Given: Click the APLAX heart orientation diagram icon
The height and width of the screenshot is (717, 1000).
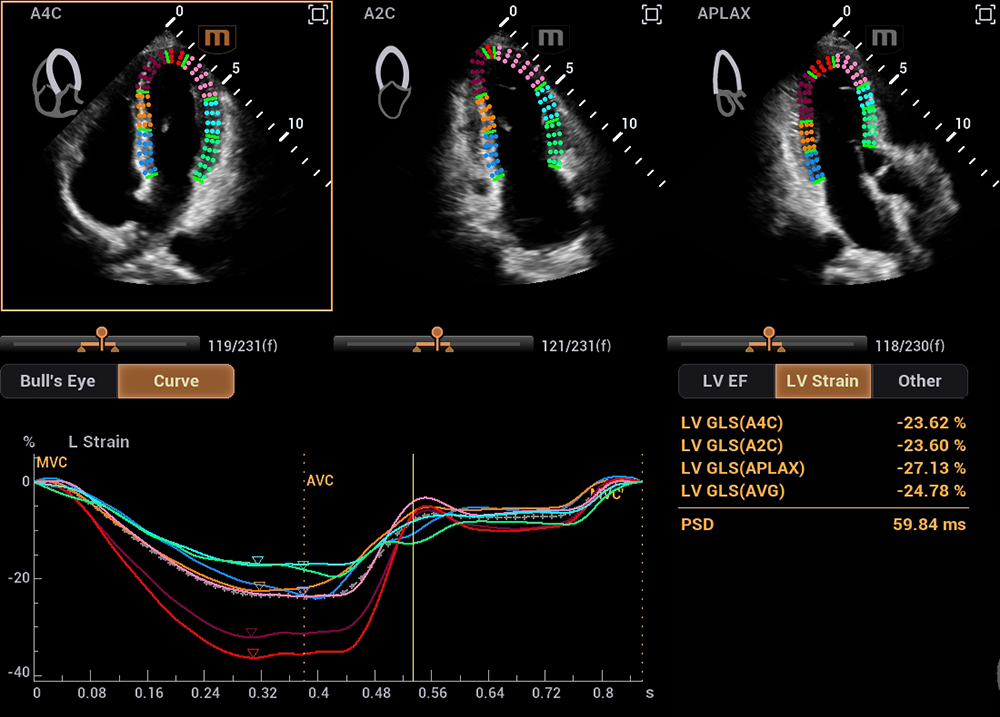Looking at the screenshot, I should pyautogui.click(x=728, y=81).
